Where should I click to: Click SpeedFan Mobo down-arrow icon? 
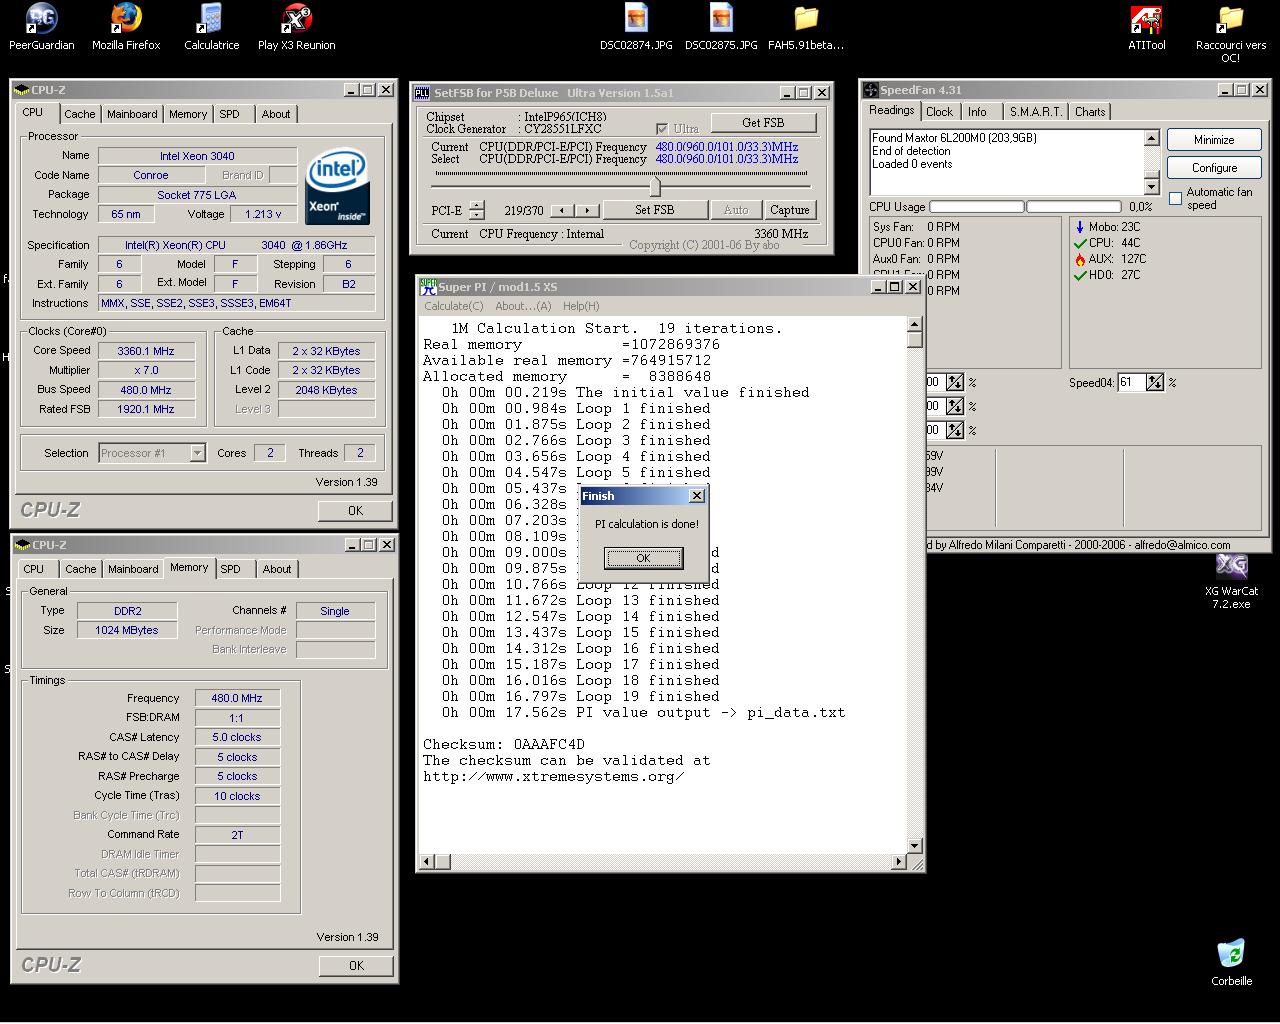point(1080,227)
